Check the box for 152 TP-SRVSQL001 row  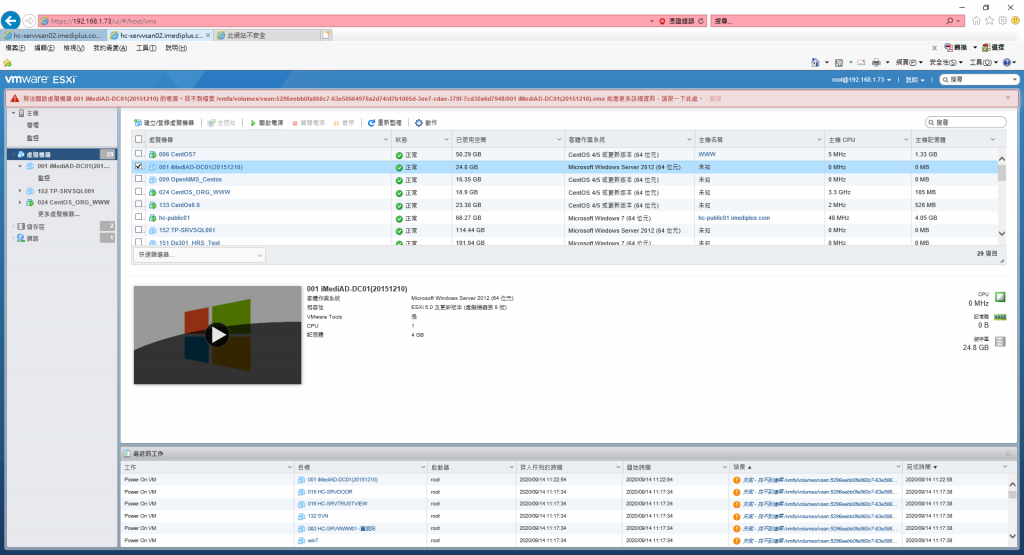(x=138, y=230)
